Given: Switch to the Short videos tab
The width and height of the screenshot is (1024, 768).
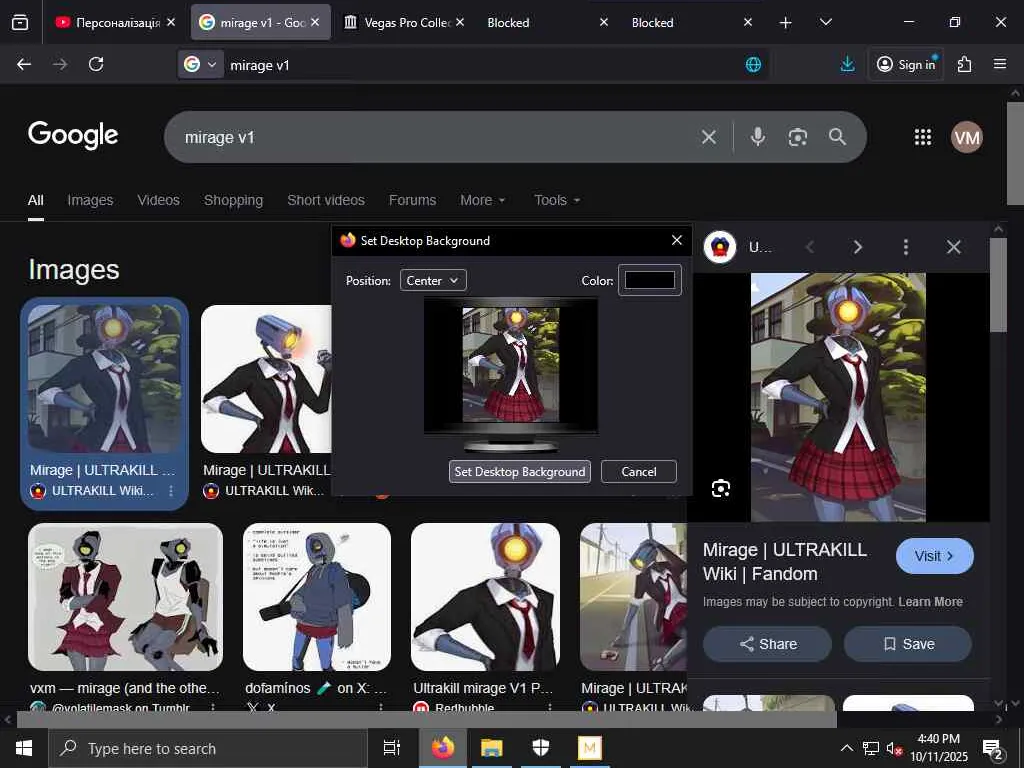Looking at the screenshot, I should tap(326, 200).
